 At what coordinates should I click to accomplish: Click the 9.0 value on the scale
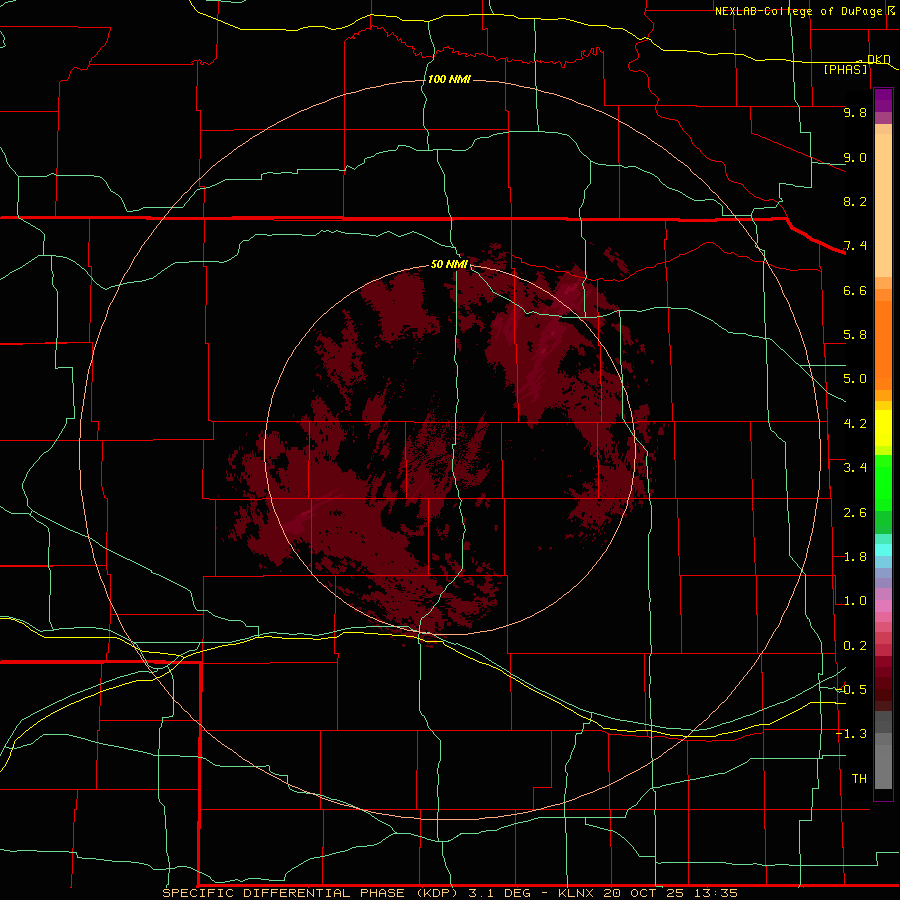point(855,157)
